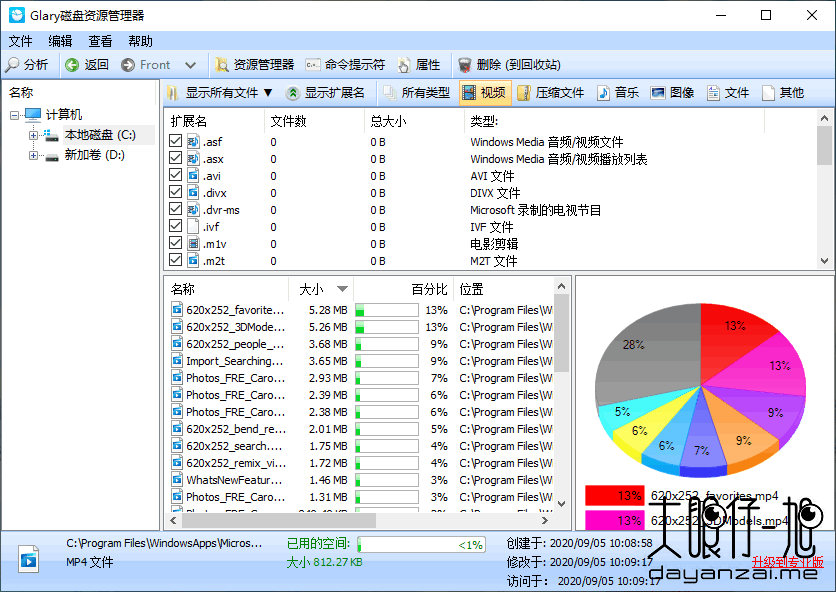Click the green 返回 back arrow icon
836x592 pixels.
click(x=72, y=65)
